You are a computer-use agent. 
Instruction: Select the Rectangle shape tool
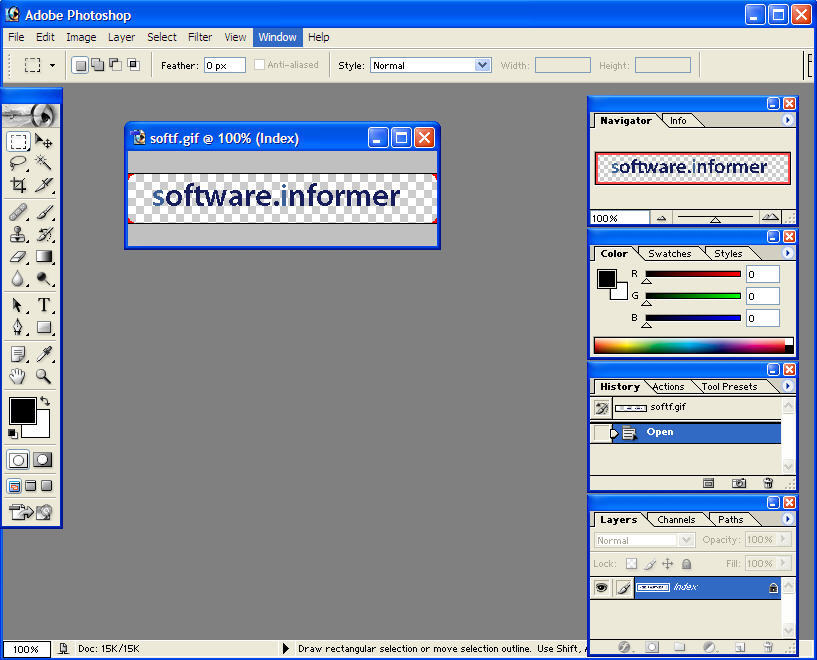(x=44, y=327)
